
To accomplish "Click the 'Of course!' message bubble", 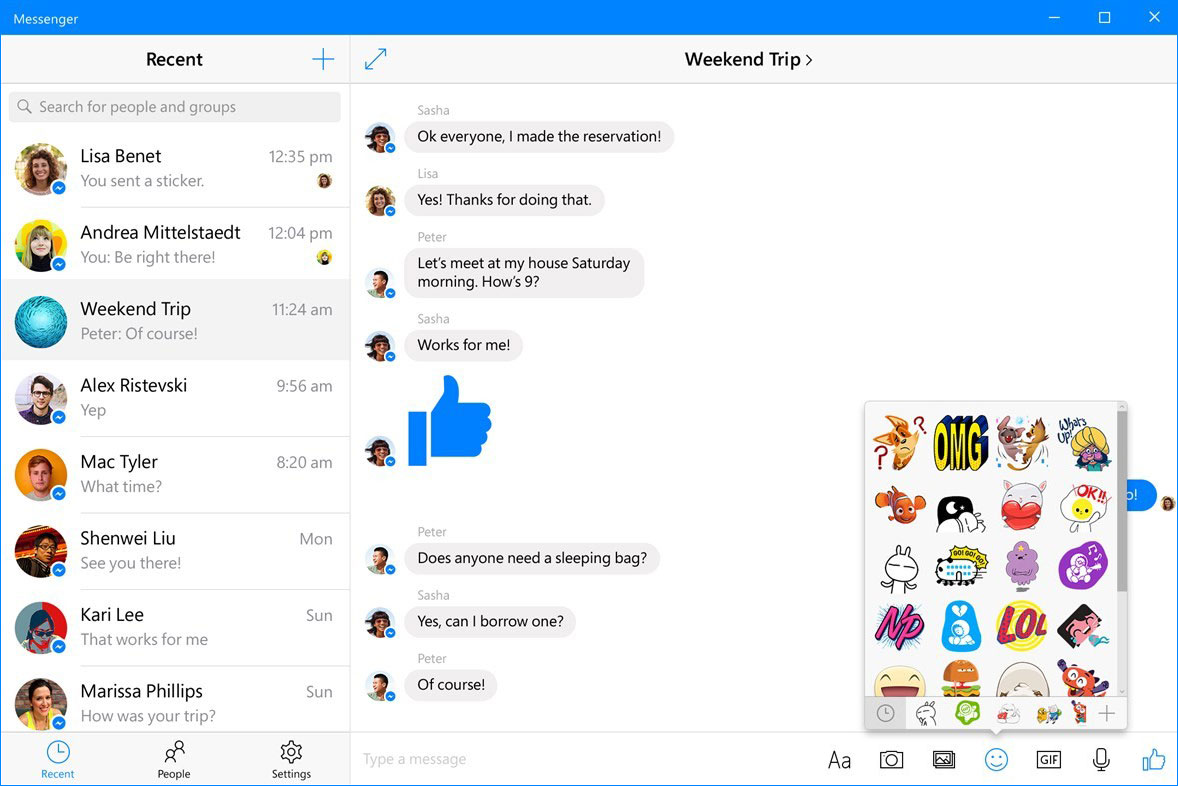I will pos(451,685).
